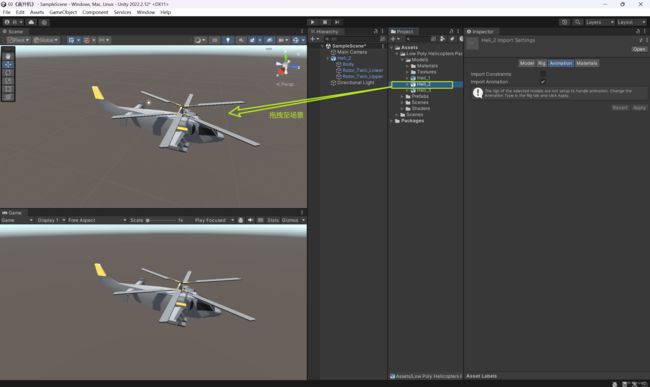Switch to the Materials tab in Inspector

pos(587,63)
